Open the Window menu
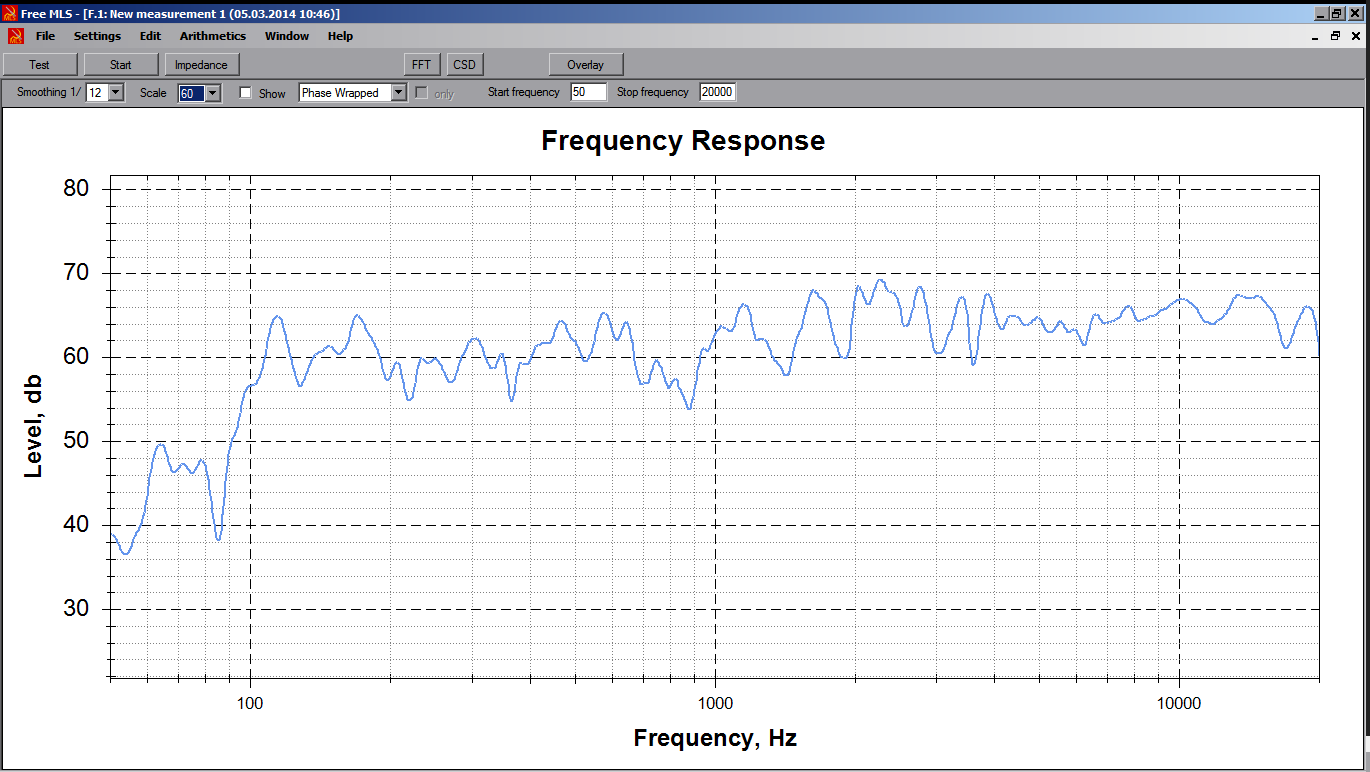The height and width of the screenshot is (772, 1370). pyautogui.click(x=287, y=36)
